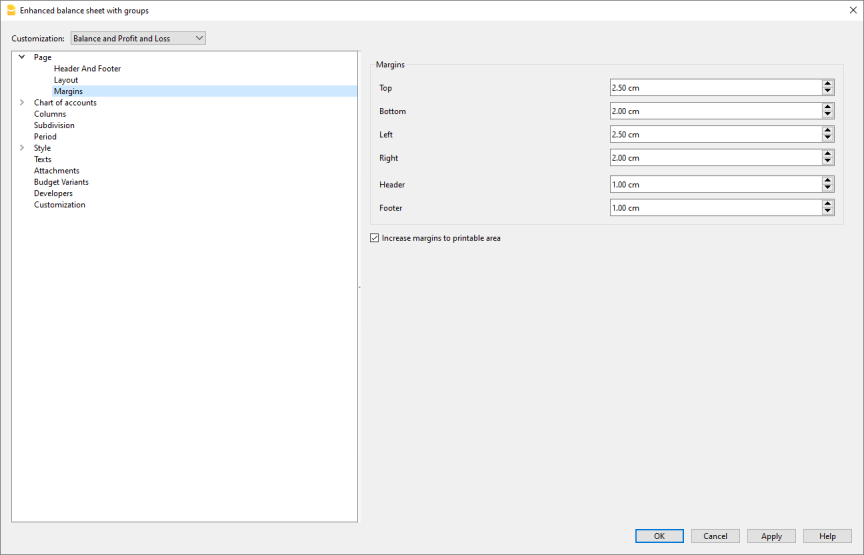Open the Chart of accounts section
864x555 pixels.
(65, 103)
